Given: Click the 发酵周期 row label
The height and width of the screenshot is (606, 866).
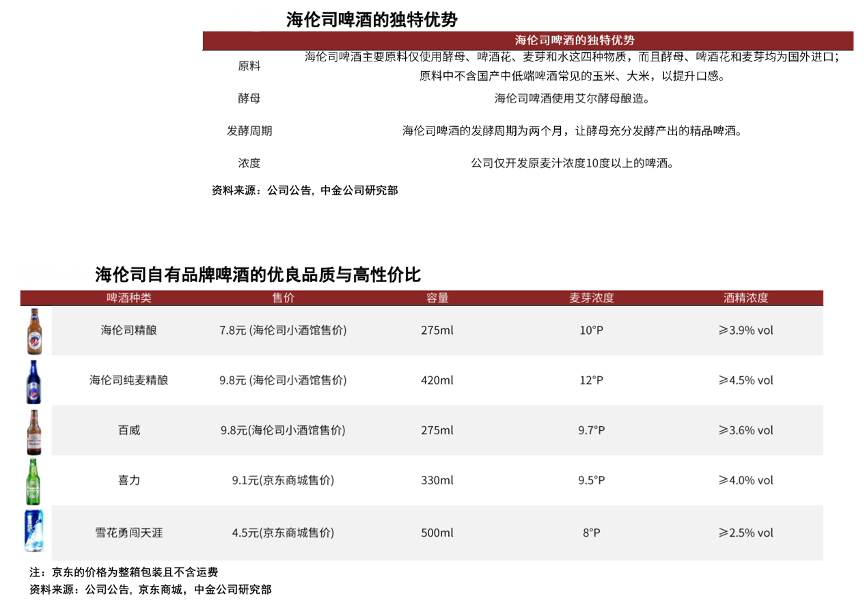Looking at the screenshot, I should [x=249, y=131].
